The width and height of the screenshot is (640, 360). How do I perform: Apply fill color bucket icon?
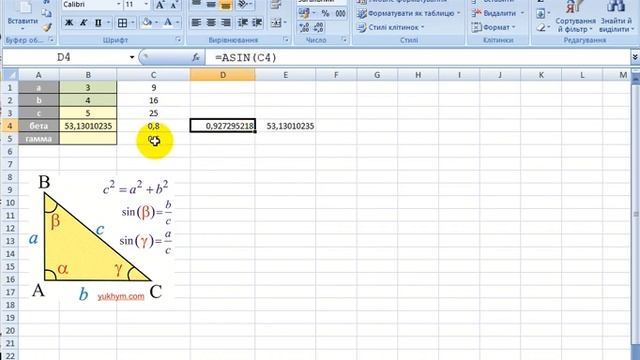(x=147, y=22)
